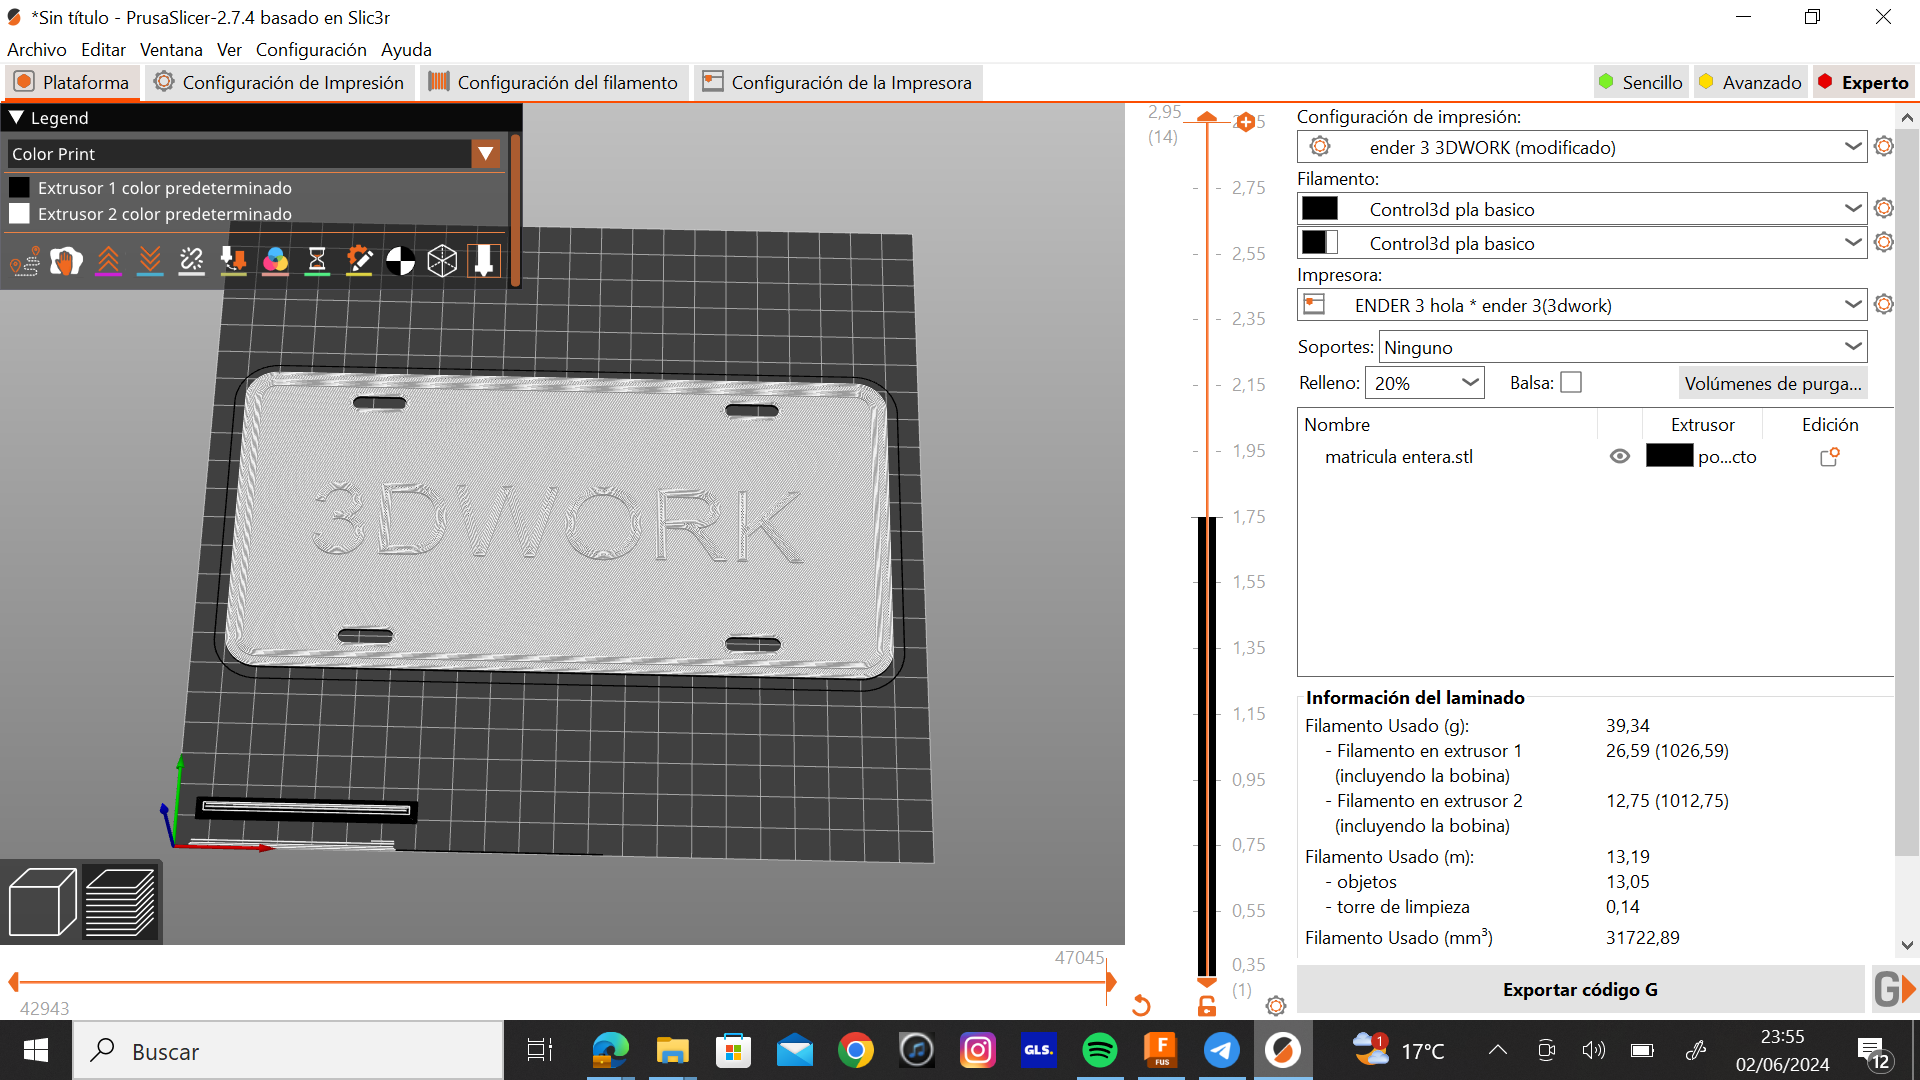Image resolution: width=1920 pixels, height=1080 pixels.
Task: Toggle seams visibility icon
Action: pos(192,262)
